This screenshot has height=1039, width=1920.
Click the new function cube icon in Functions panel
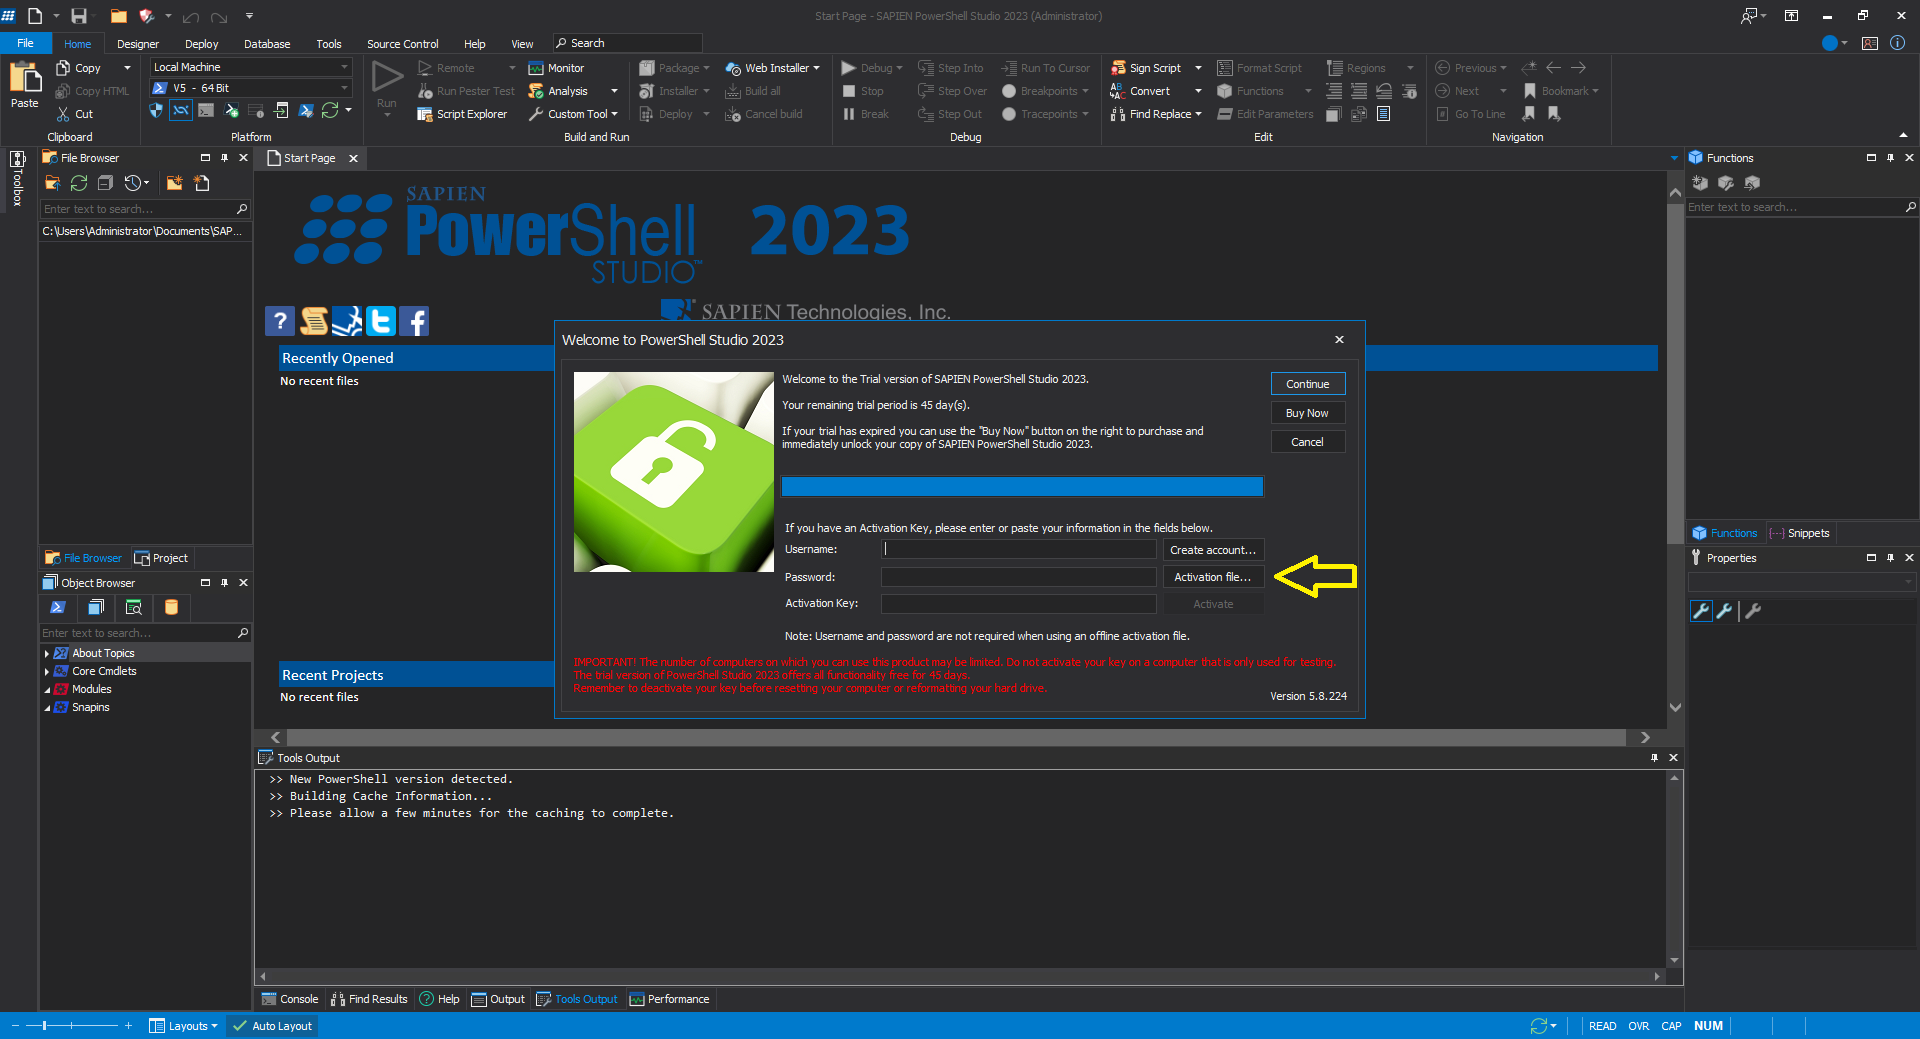(x=1700, y=183)
